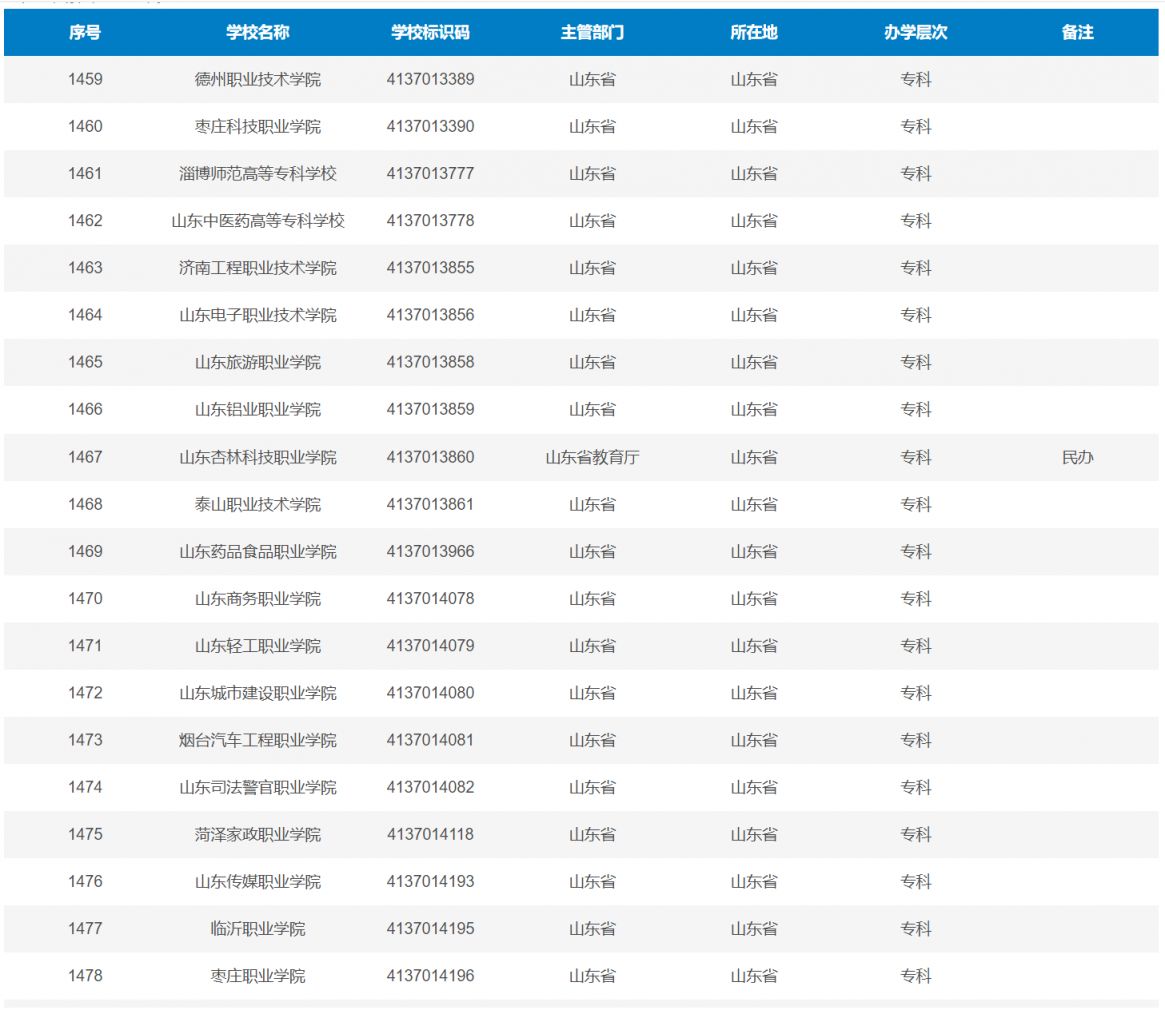Select school name 山东杏林科技职业学院
1165x1022 pixels.
[257, 457]
